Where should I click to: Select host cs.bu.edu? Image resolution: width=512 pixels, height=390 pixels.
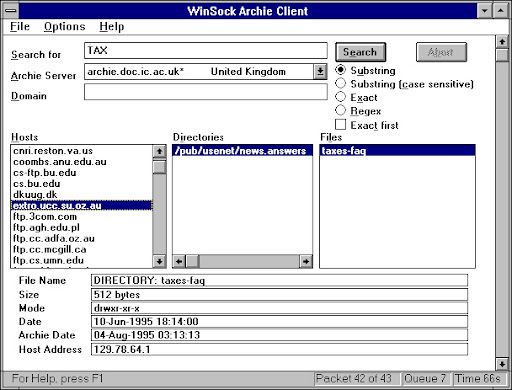click(x=81, y=184)
